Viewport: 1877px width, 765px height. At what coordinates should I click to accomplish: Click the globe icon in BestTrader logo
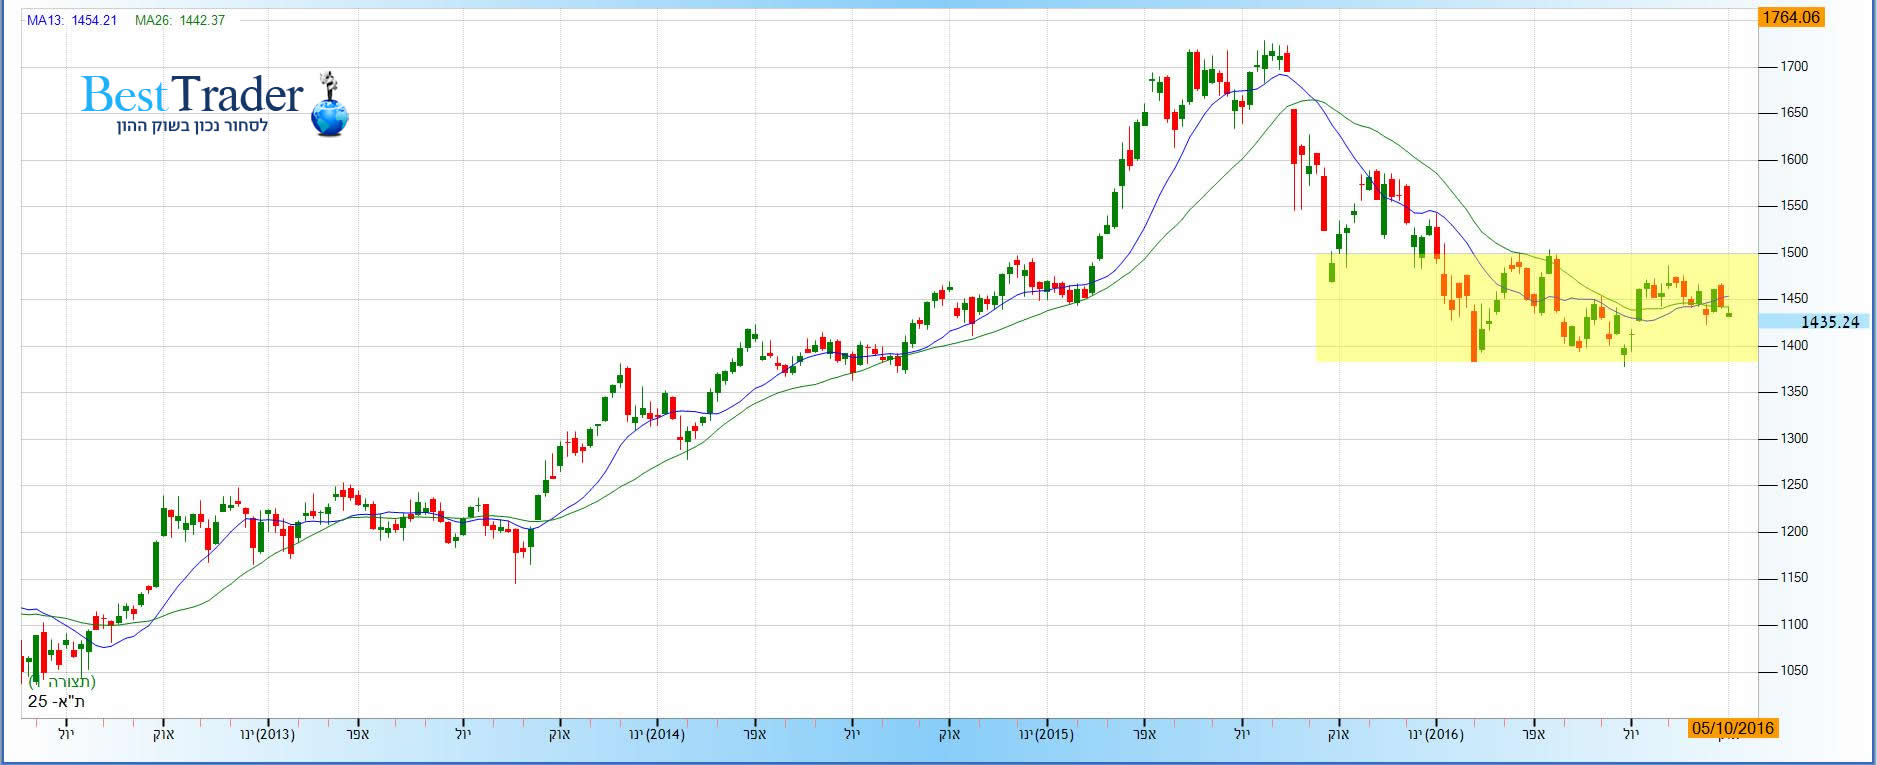point(329,114)
